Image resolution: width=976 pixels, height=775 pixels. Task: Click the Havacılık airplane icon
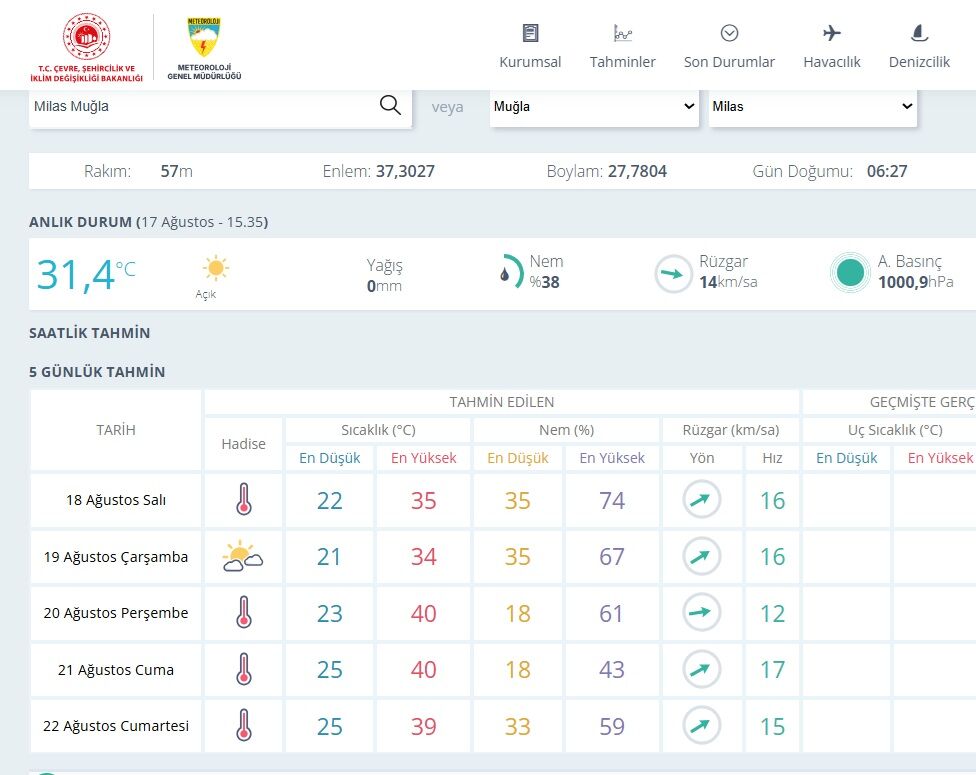point(832,33)
